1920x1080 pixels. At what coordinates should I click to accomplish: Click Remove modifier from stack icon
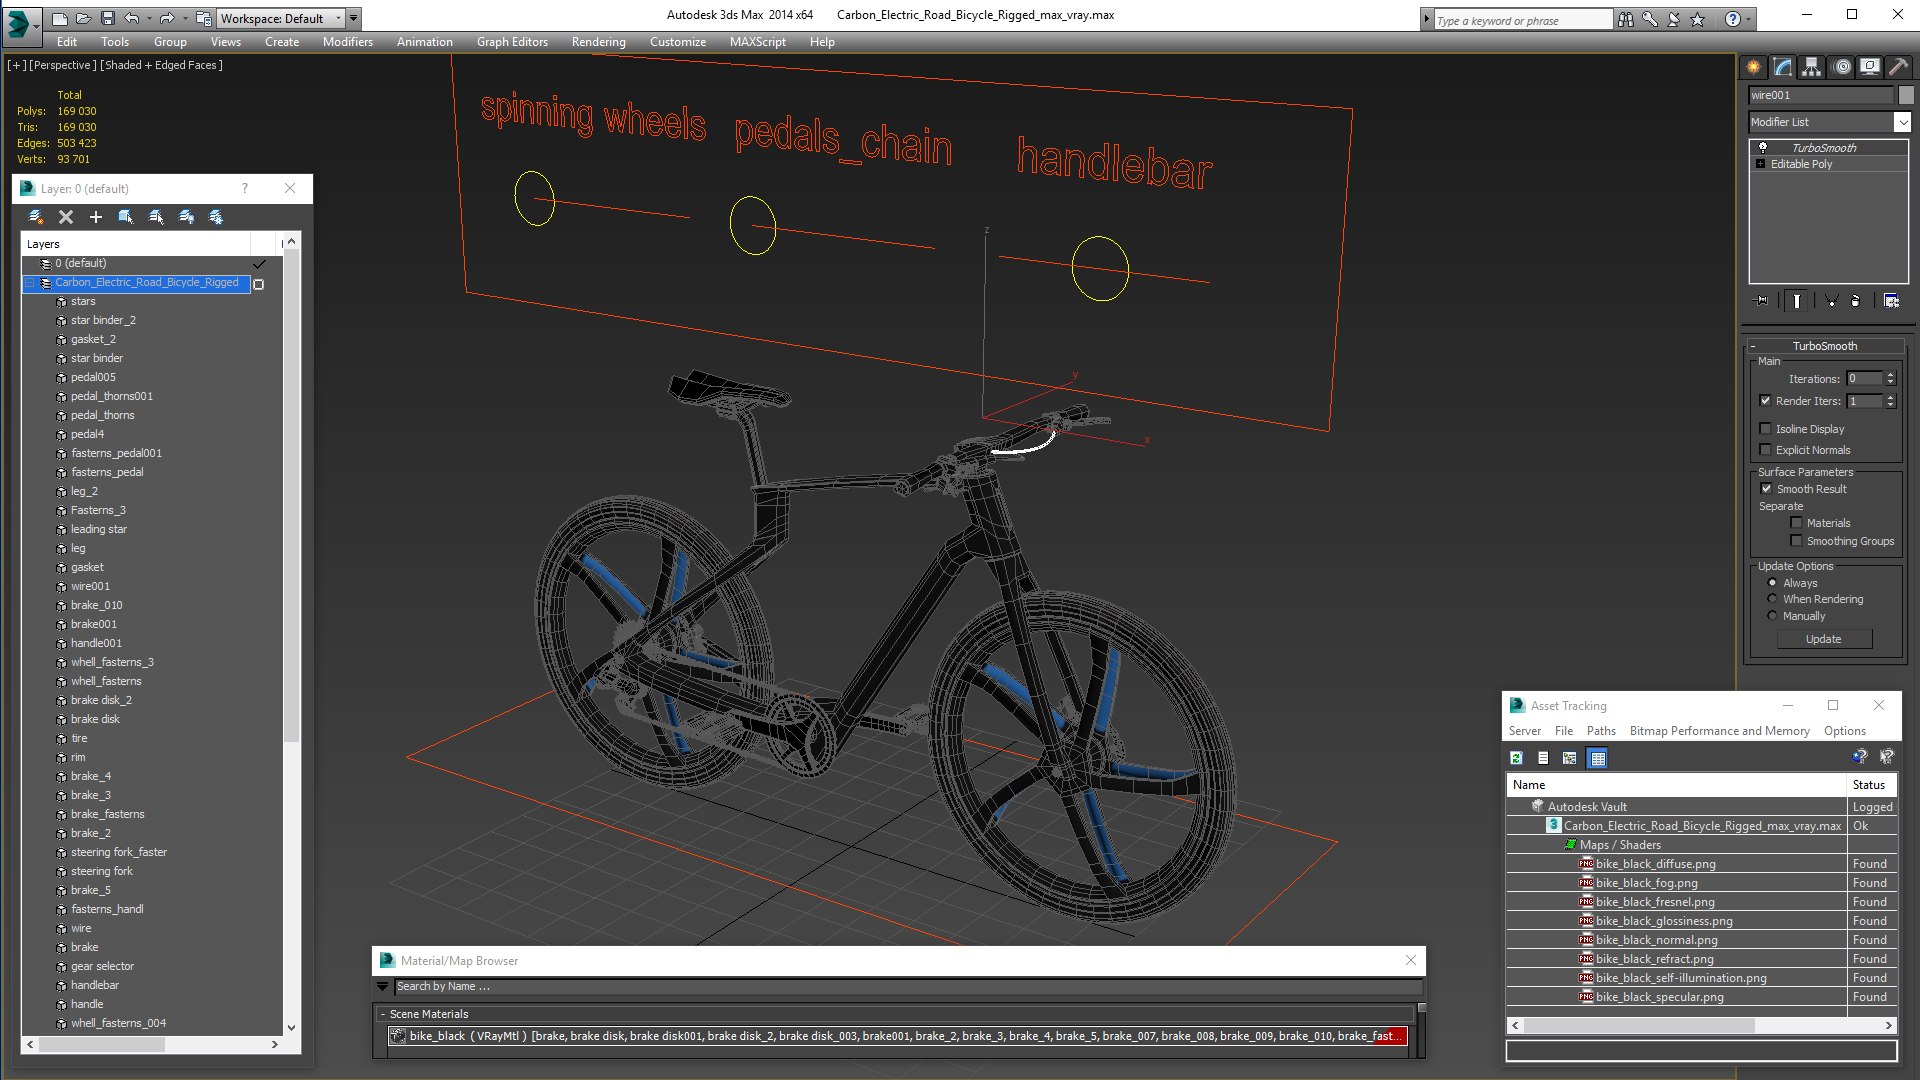tap(1856, 300)
